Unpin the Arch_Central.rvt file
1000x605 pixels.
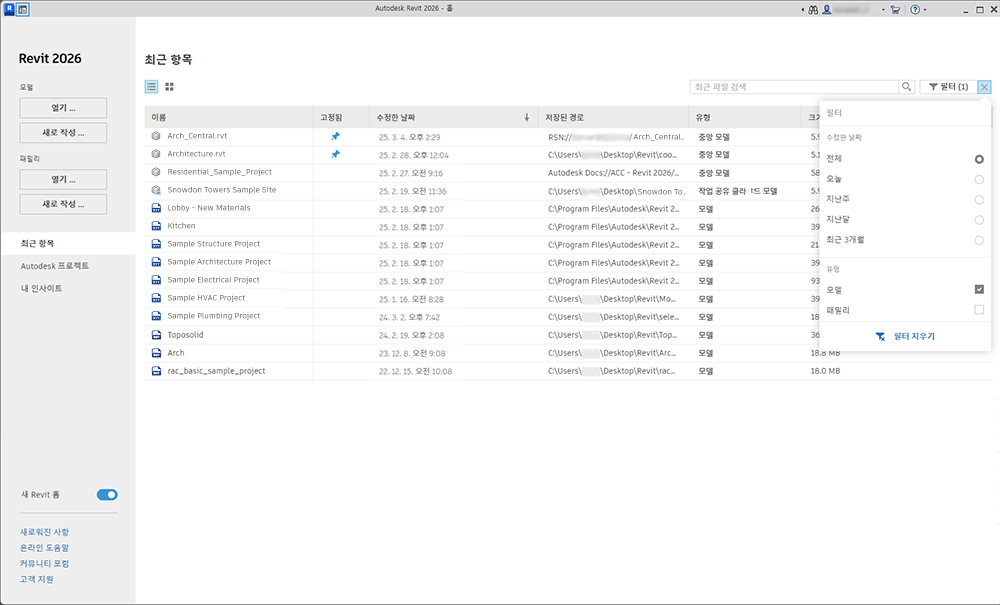335,136
